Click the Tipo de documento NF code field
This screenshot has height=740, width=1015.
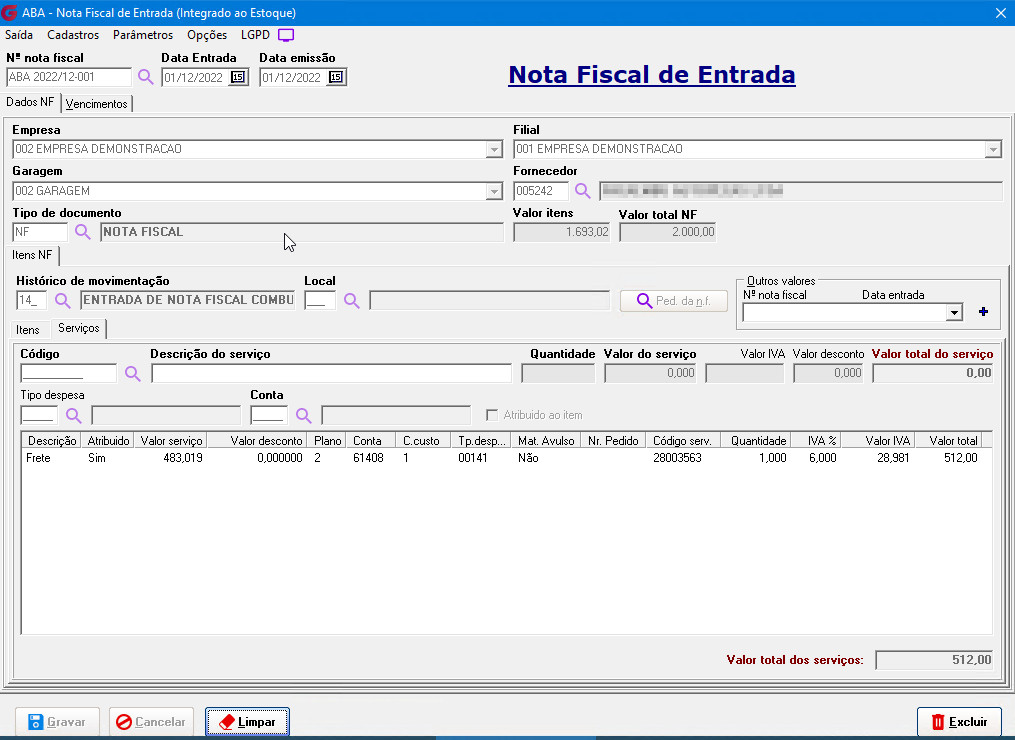pyautogui.click(x=40, y=232)
